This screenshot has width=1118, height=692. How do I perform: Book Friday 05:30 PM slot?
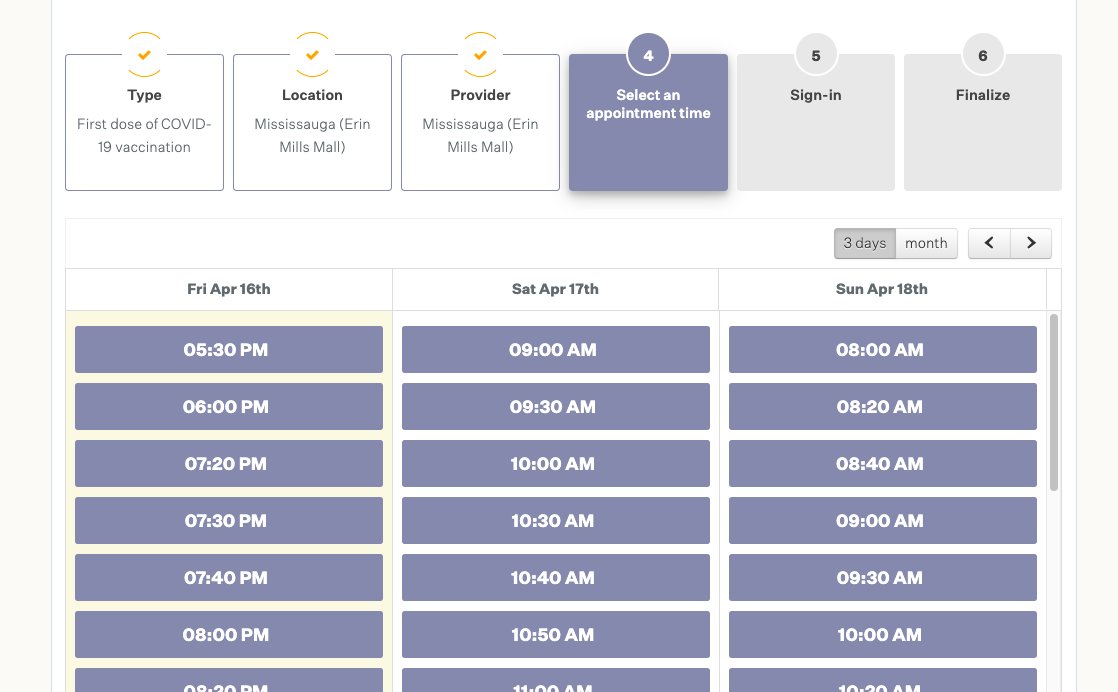click(x=229, y=349)
